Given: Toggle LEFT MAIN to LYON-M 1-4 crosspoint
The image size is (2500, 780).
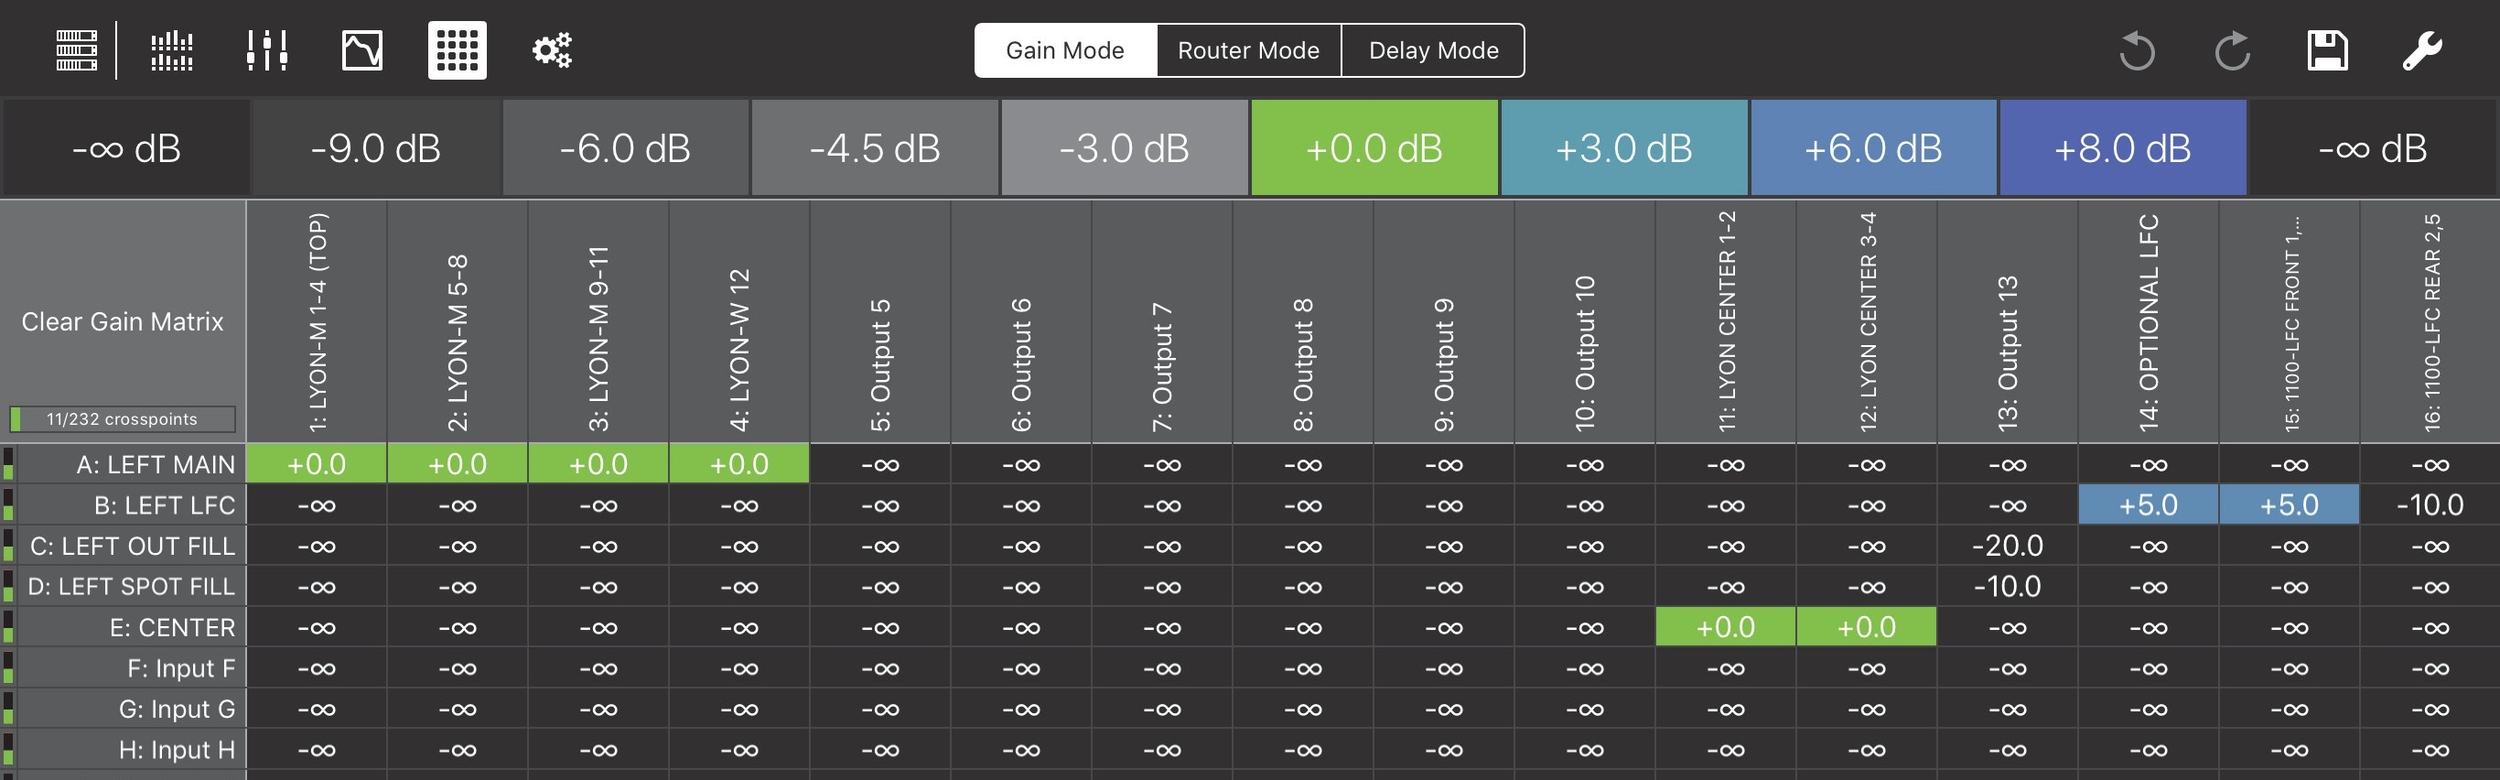Looking at the screenshot, I should click(x=316, y=464).
